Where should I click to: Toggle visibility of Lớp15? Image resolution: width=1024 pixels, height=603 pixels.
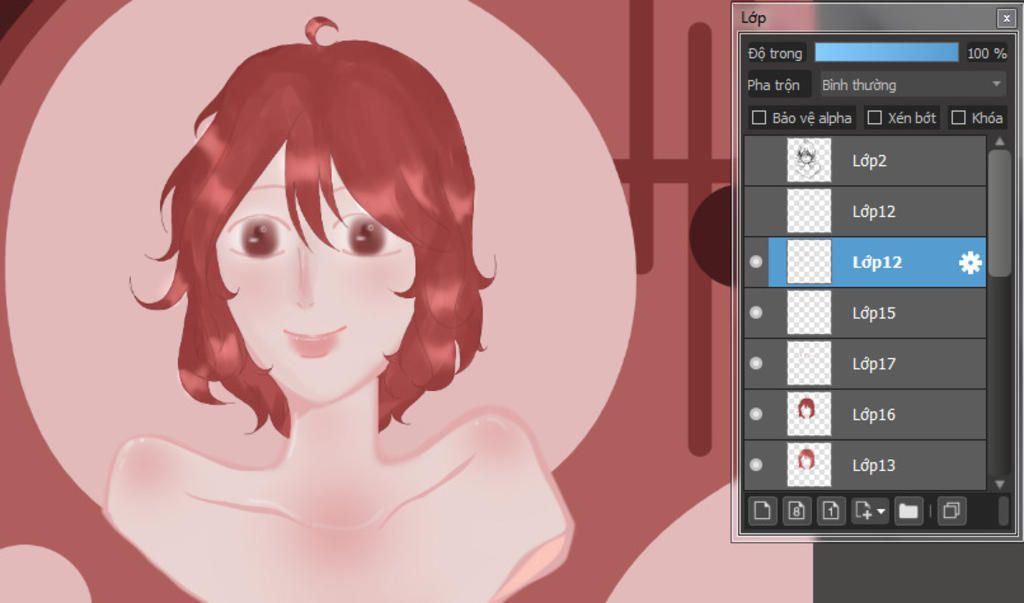756,313
